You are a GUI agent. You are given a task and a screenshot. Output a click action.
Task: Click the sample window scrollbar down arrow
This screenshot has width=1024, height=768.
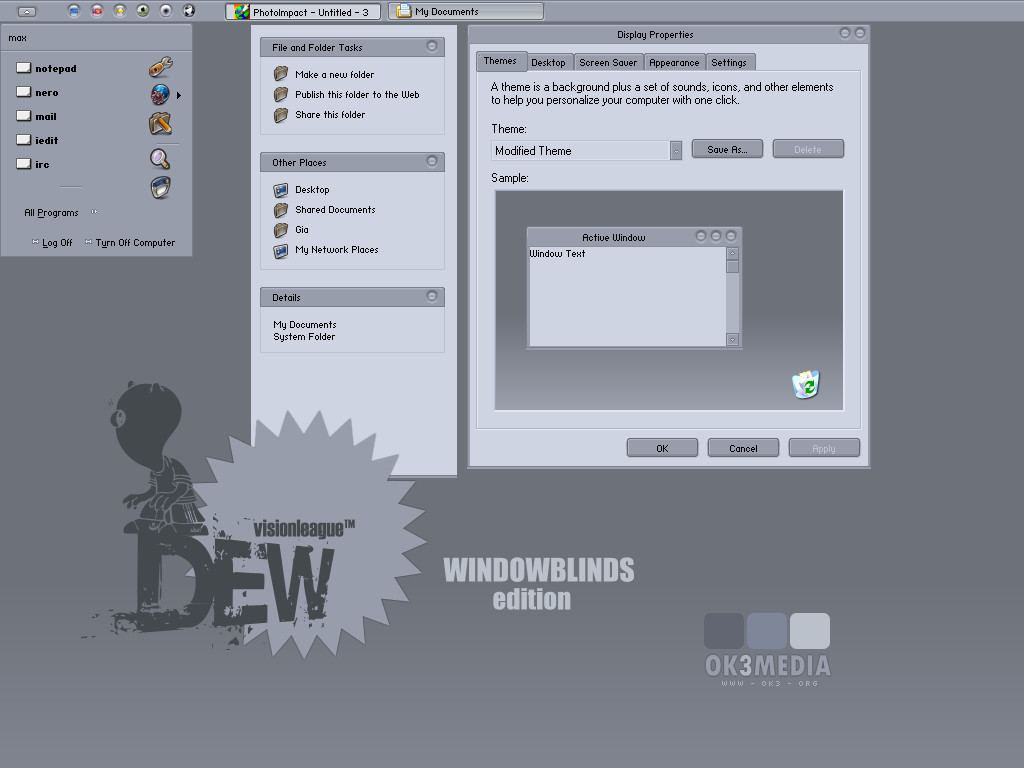[732, 340]
